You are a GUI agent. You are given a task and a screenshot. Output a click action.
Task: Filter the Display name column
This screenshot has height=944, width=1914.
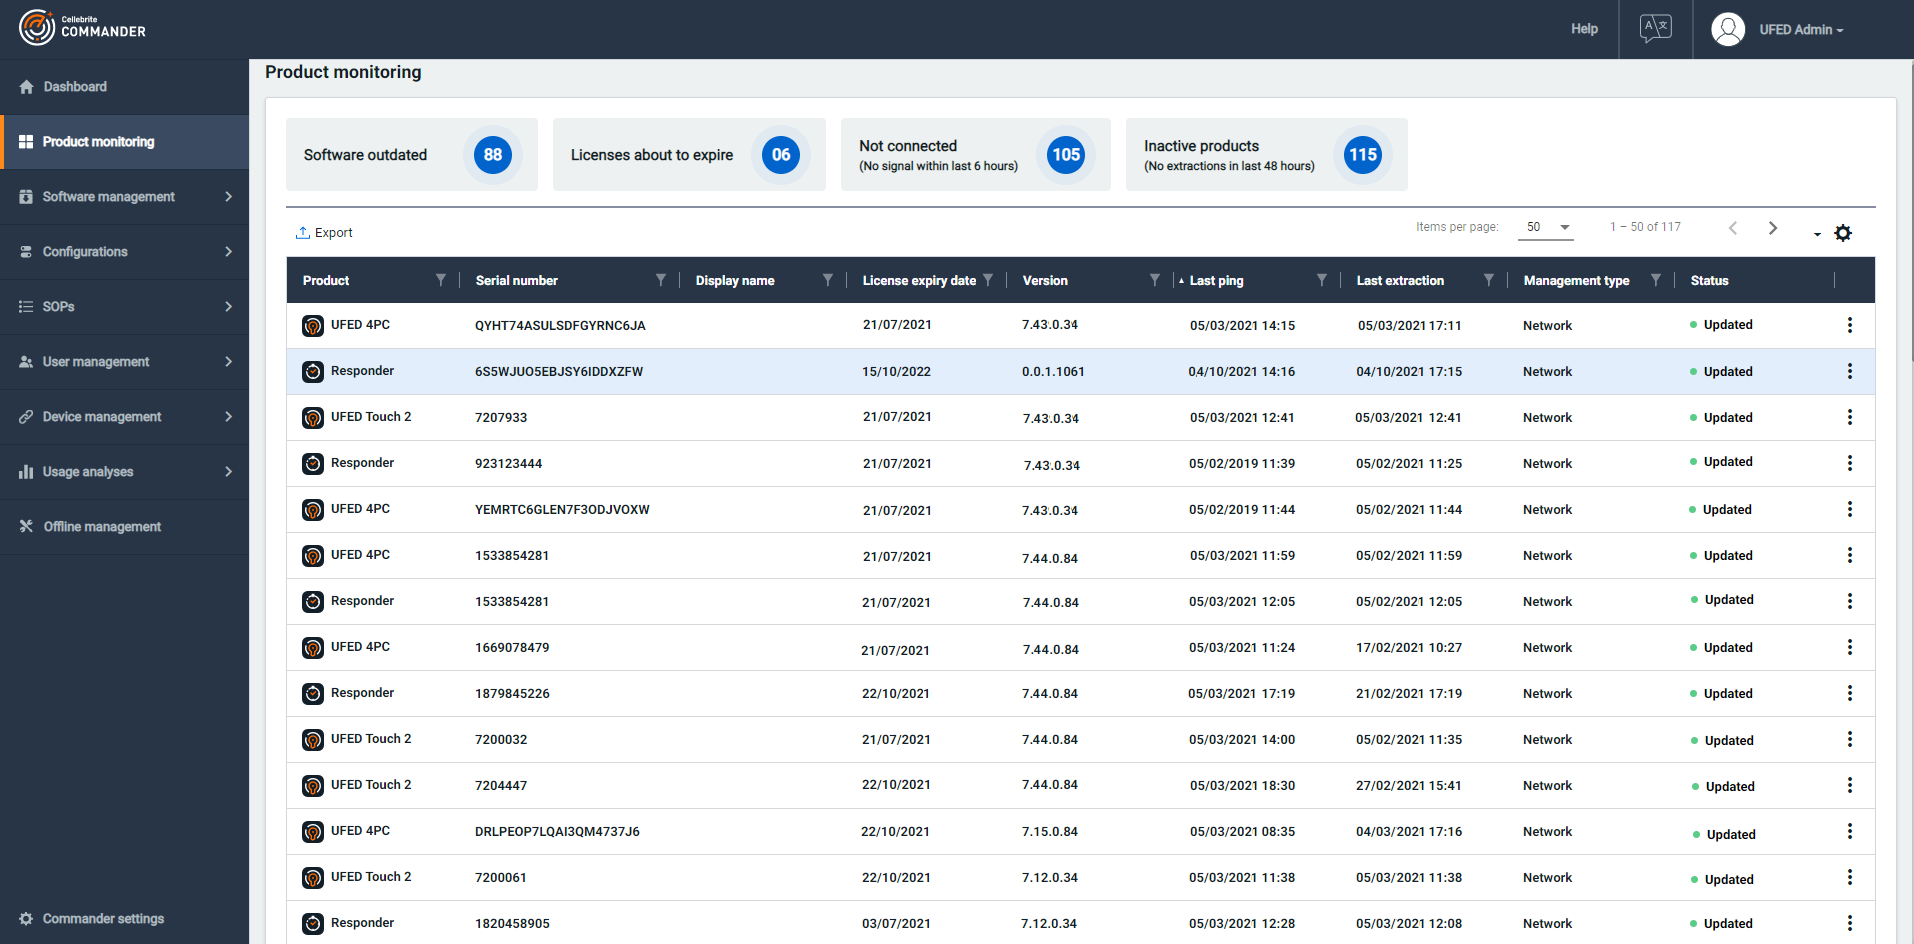[x=828, y=280]
